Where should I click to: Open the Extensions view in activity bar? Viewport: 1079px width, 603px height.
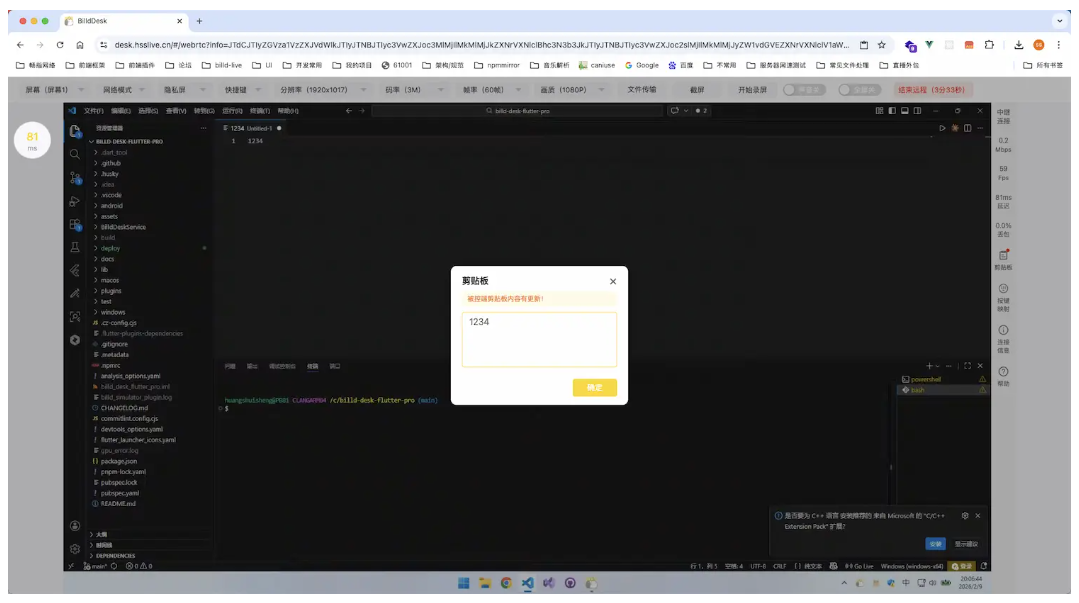(x=74, y=226)
